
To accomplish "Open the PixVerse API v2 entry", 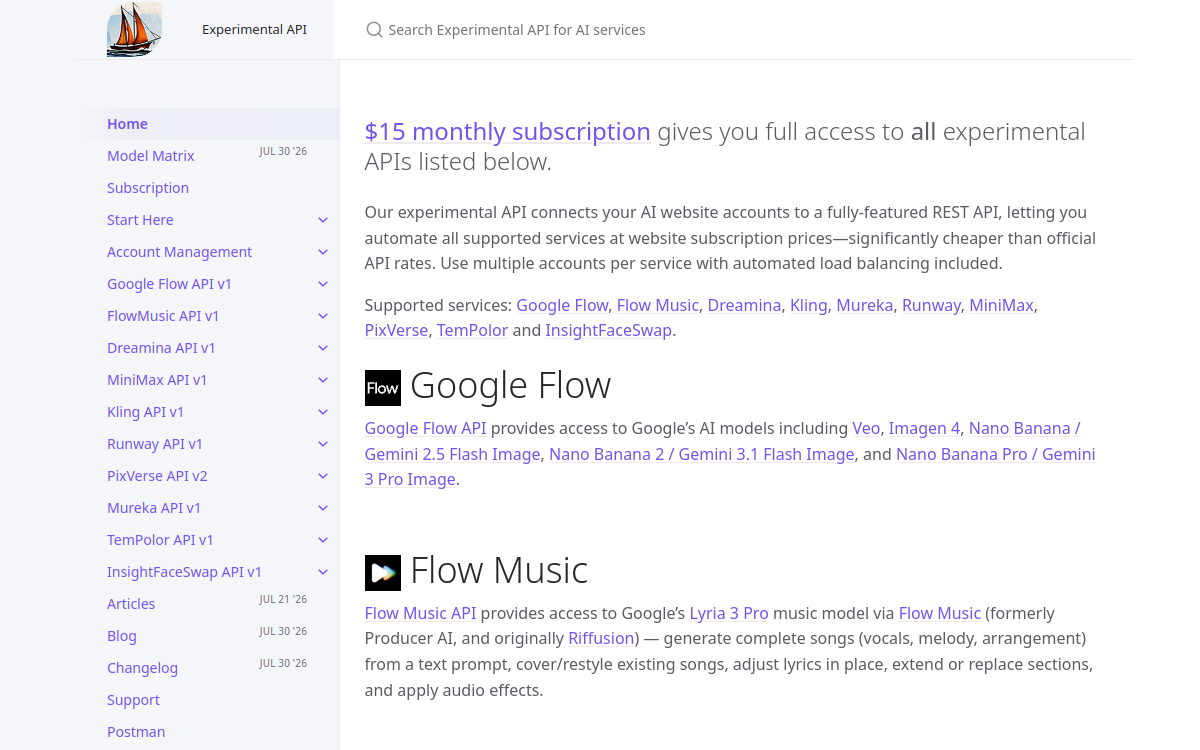I will (157, 476).
